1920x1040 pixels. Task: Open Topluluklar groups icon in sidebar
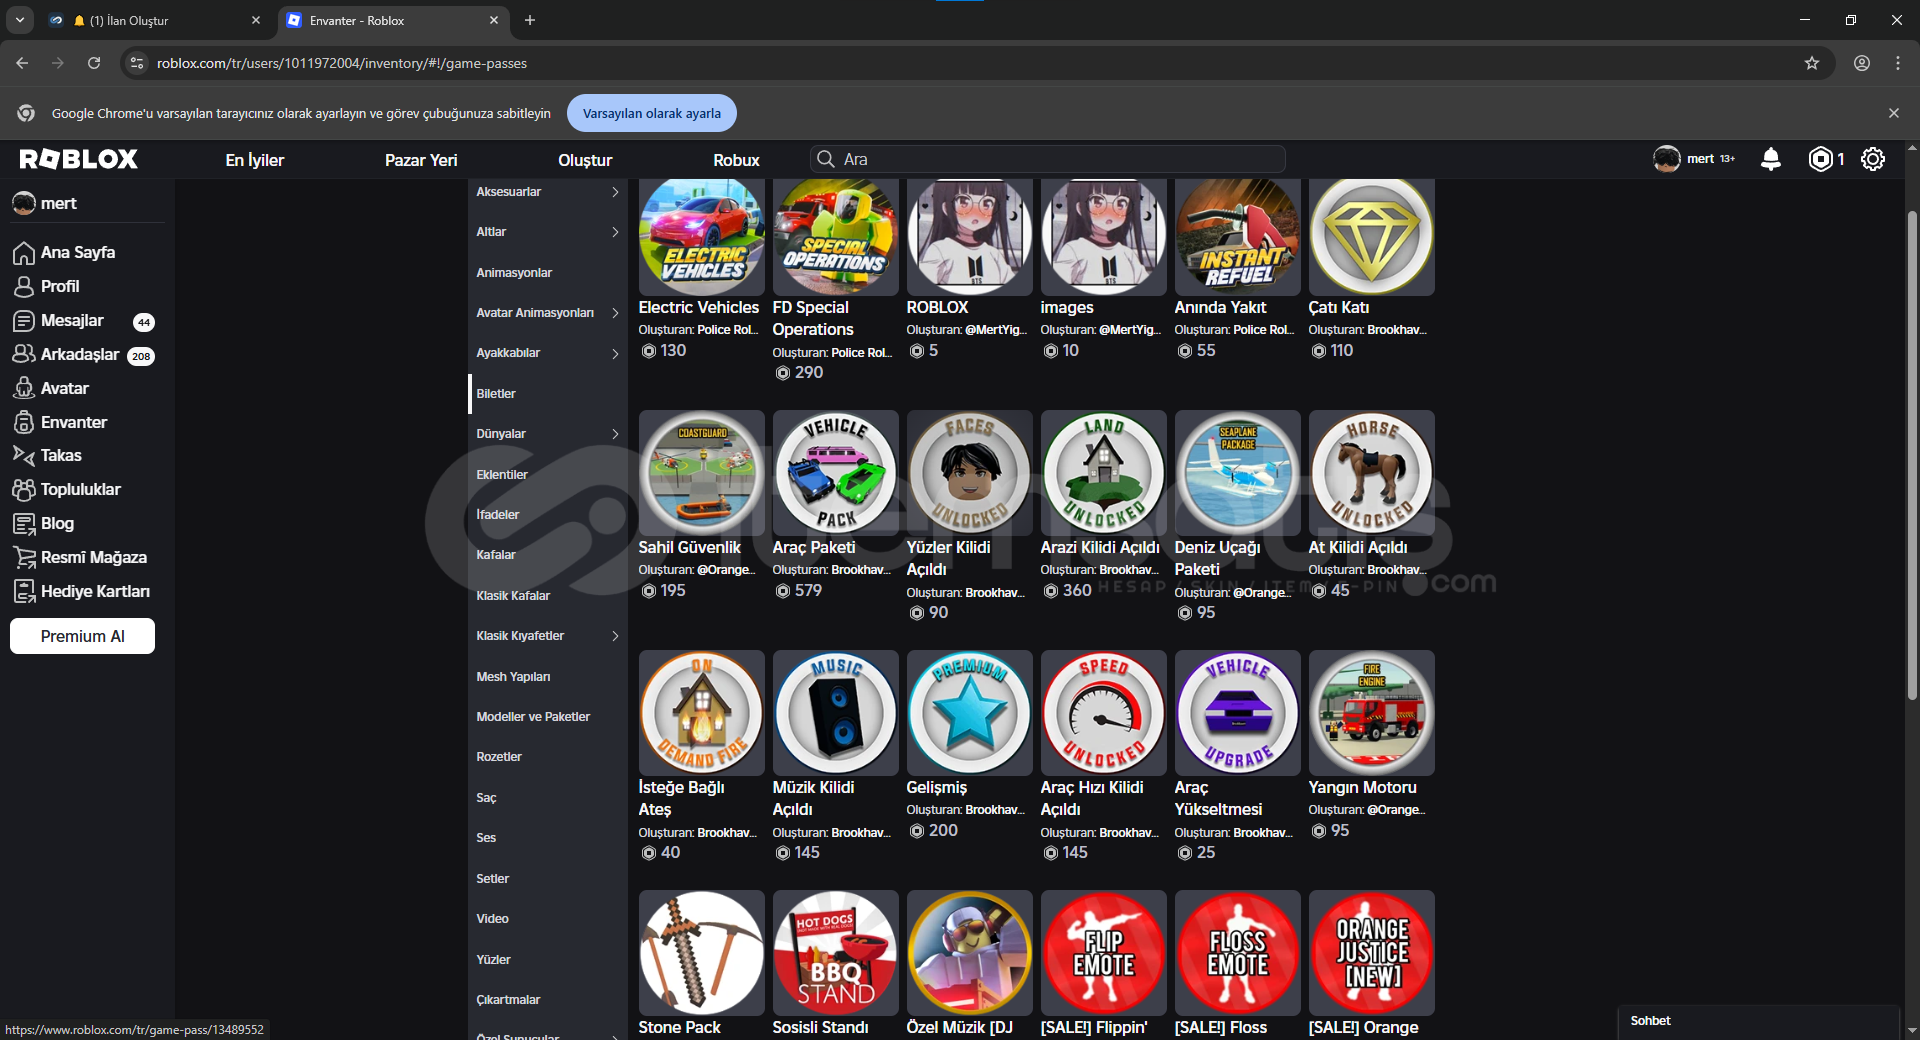pos(24,489)
